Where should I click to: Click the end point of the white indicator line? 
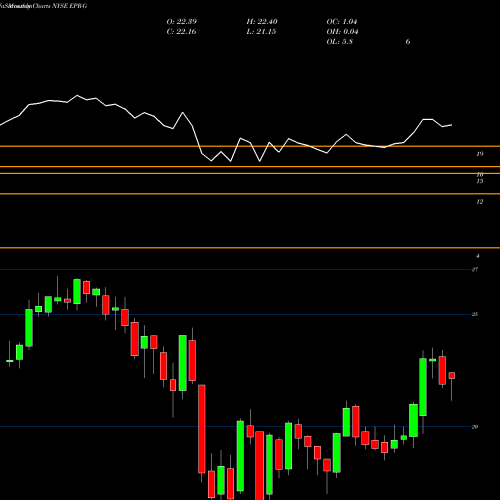pos(452,125)
